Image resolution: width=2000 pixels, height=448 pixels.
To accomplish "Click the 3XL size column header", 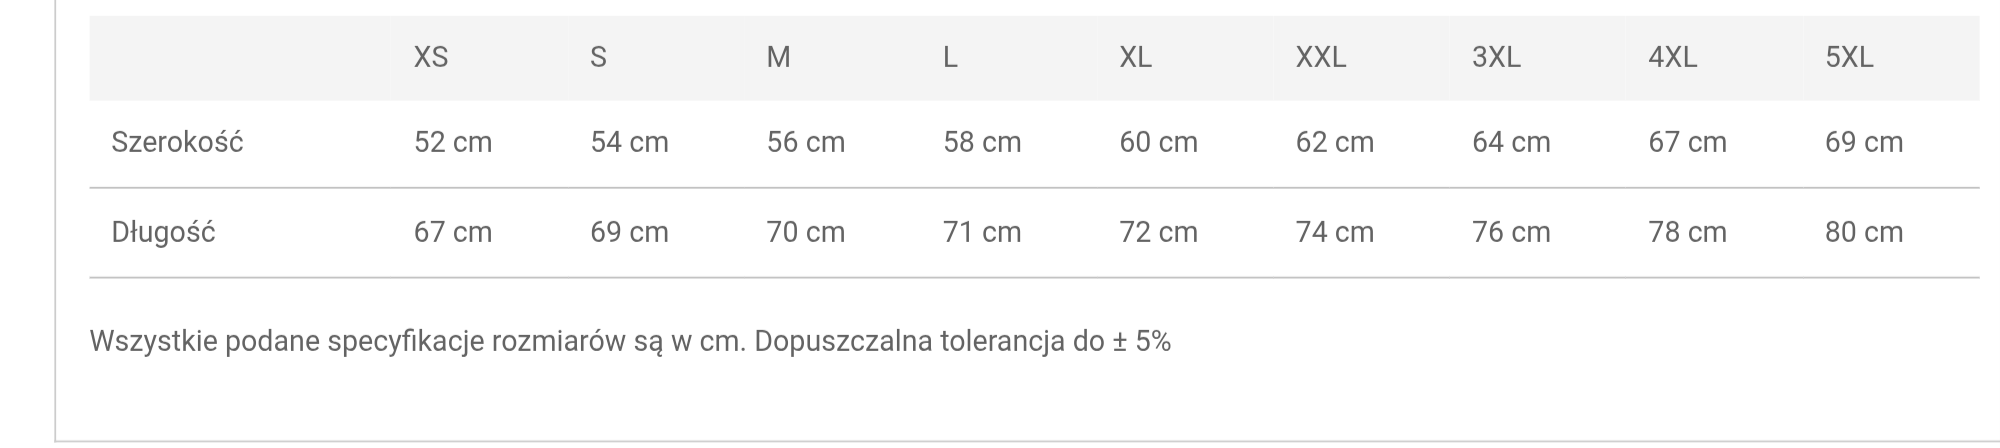I will coord(1496,58).
